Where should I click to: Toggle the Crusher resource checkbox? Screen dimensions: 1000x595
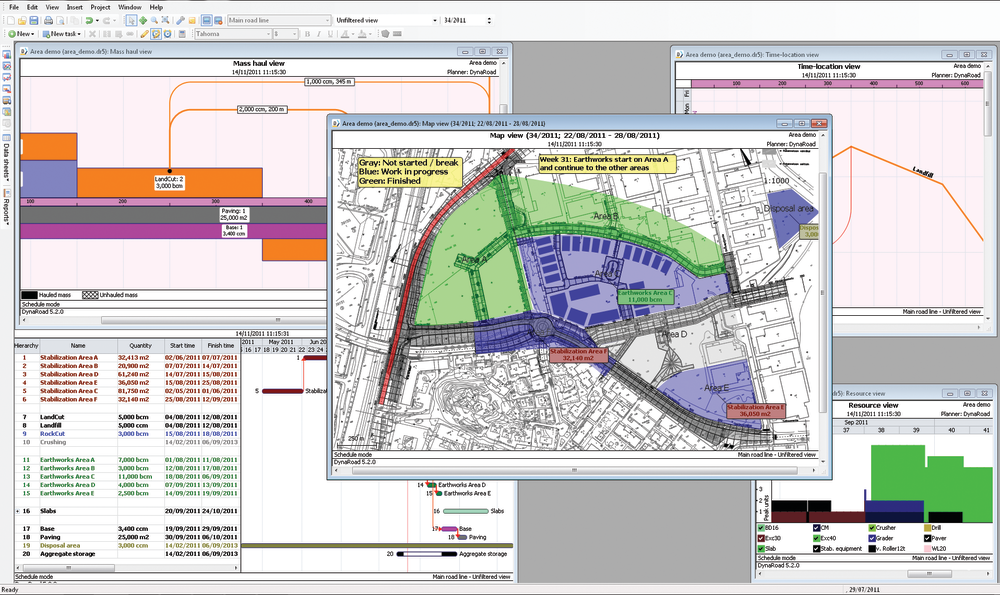872,528
